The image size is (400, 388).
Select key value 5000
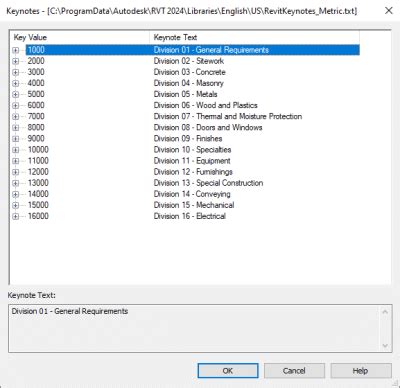(x=36, y=94)
